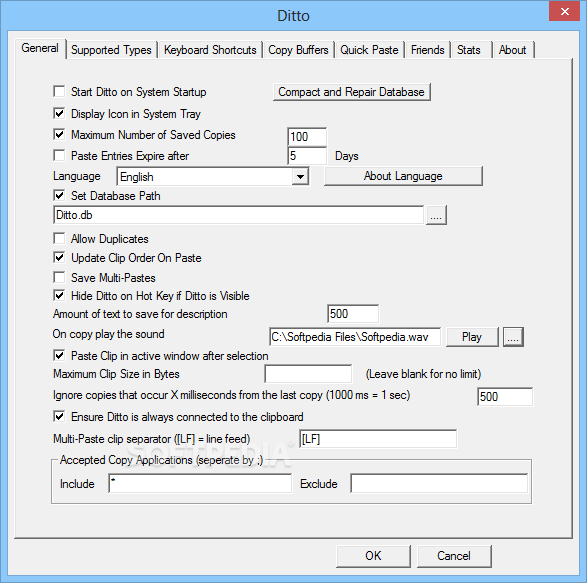
Task: Toggle Hide Ditto on Hot Key checkbox
Action: point(59,295)
